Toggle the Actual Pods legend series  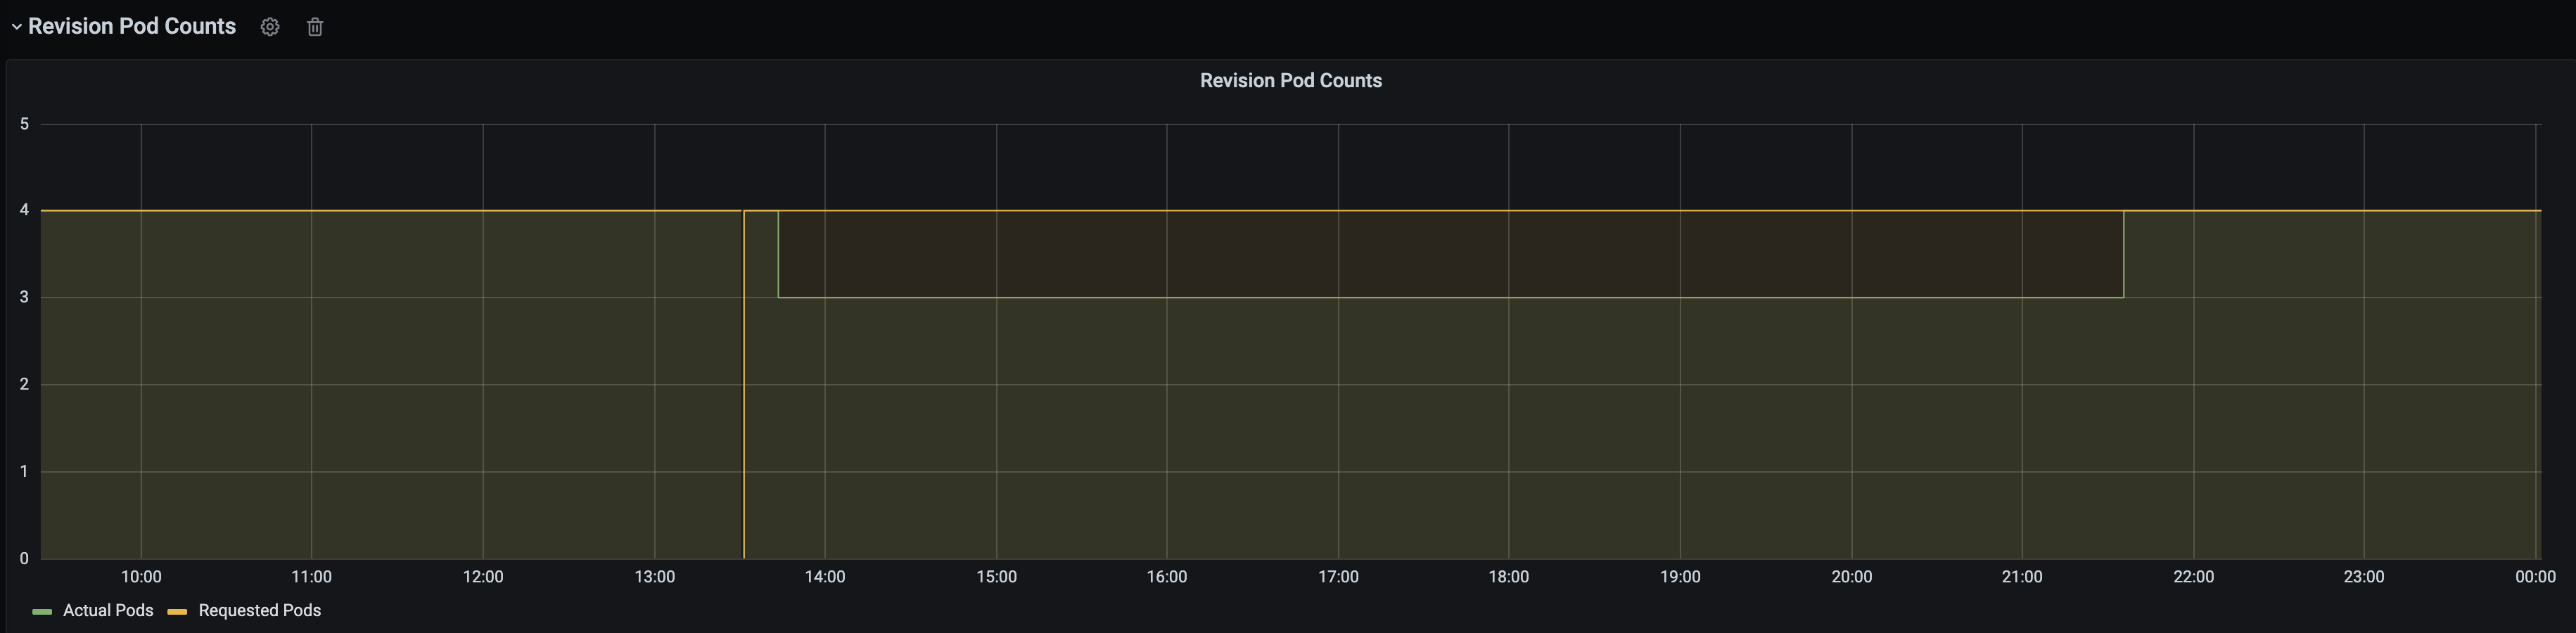pos(108,610)
